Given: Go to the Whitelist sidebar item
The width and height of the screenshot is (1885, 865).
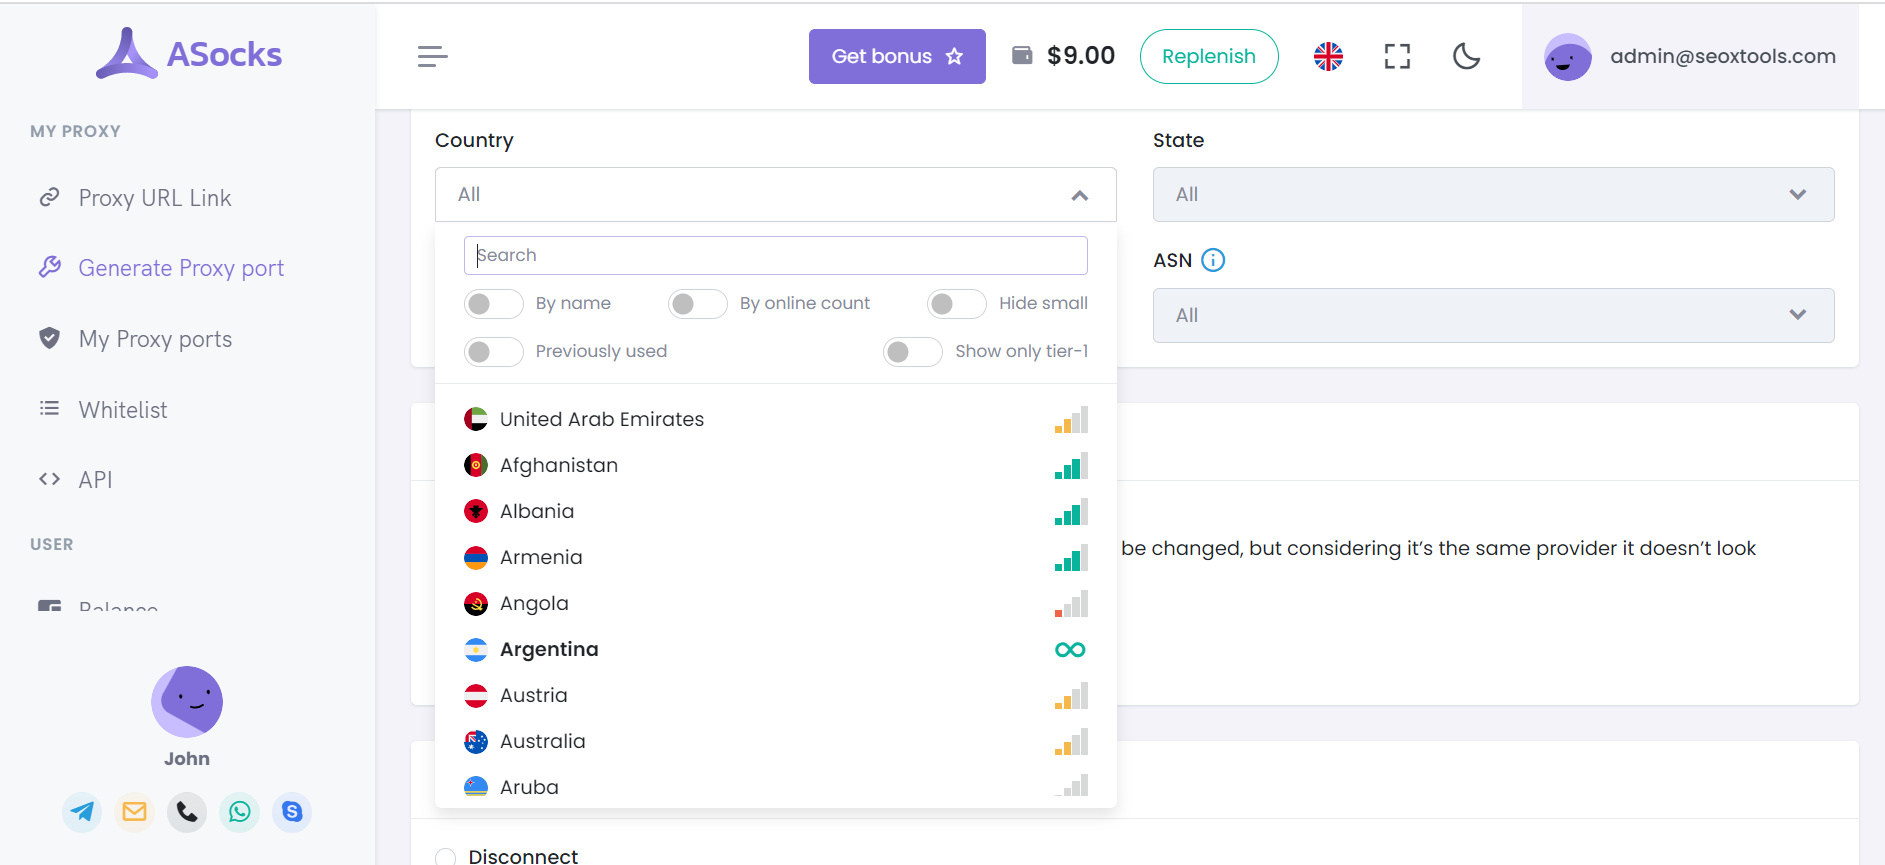Looking at the screenshot, I should [x=123, y=410].
